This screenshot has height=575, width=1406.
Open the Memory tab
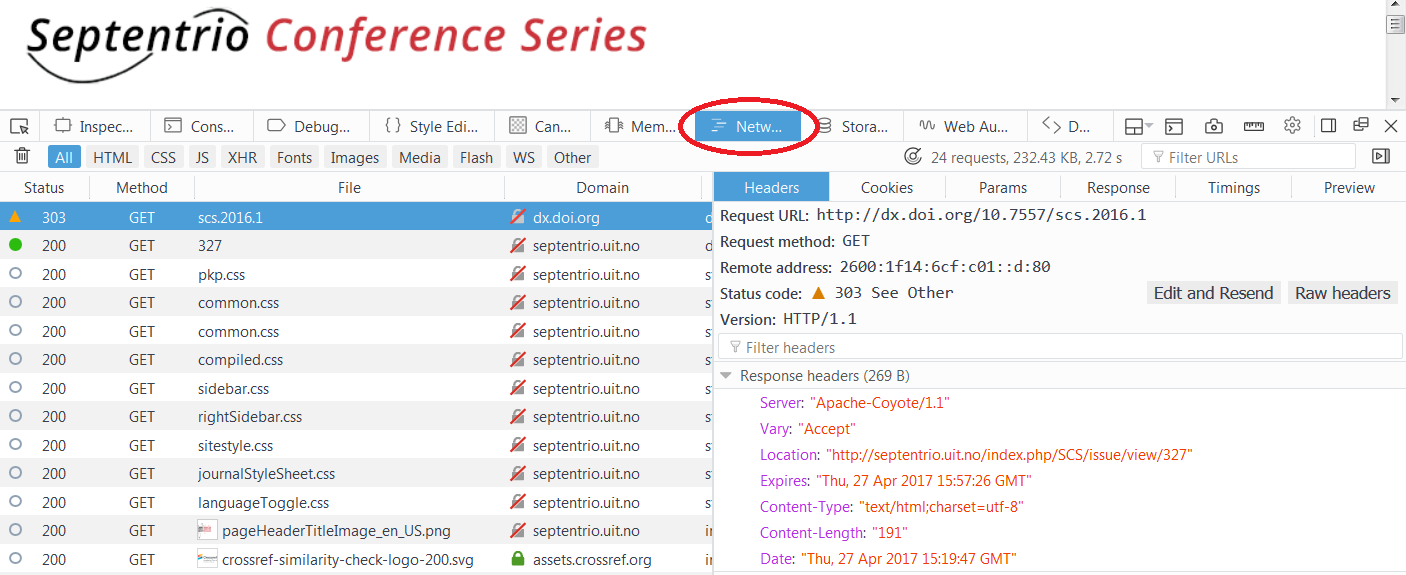pyautogui.click(x=641, y=126)
